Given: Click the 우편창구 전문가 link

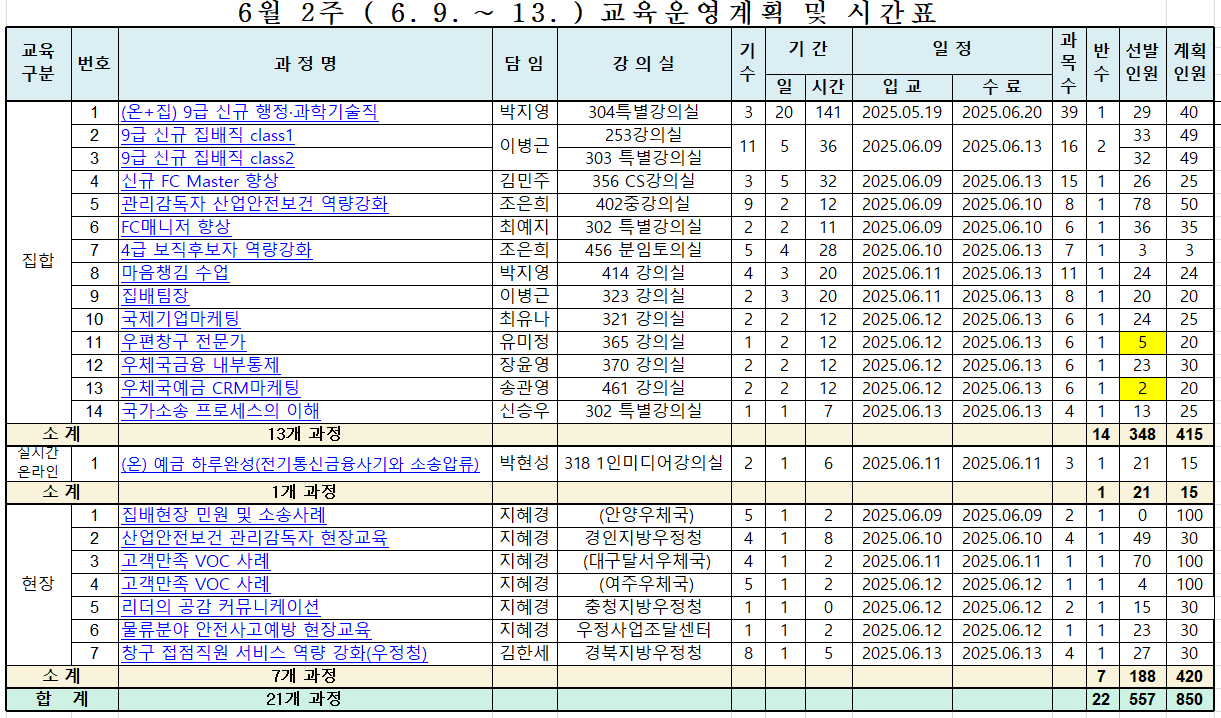Looking at the screenshot, I should (x=183, y=342).
